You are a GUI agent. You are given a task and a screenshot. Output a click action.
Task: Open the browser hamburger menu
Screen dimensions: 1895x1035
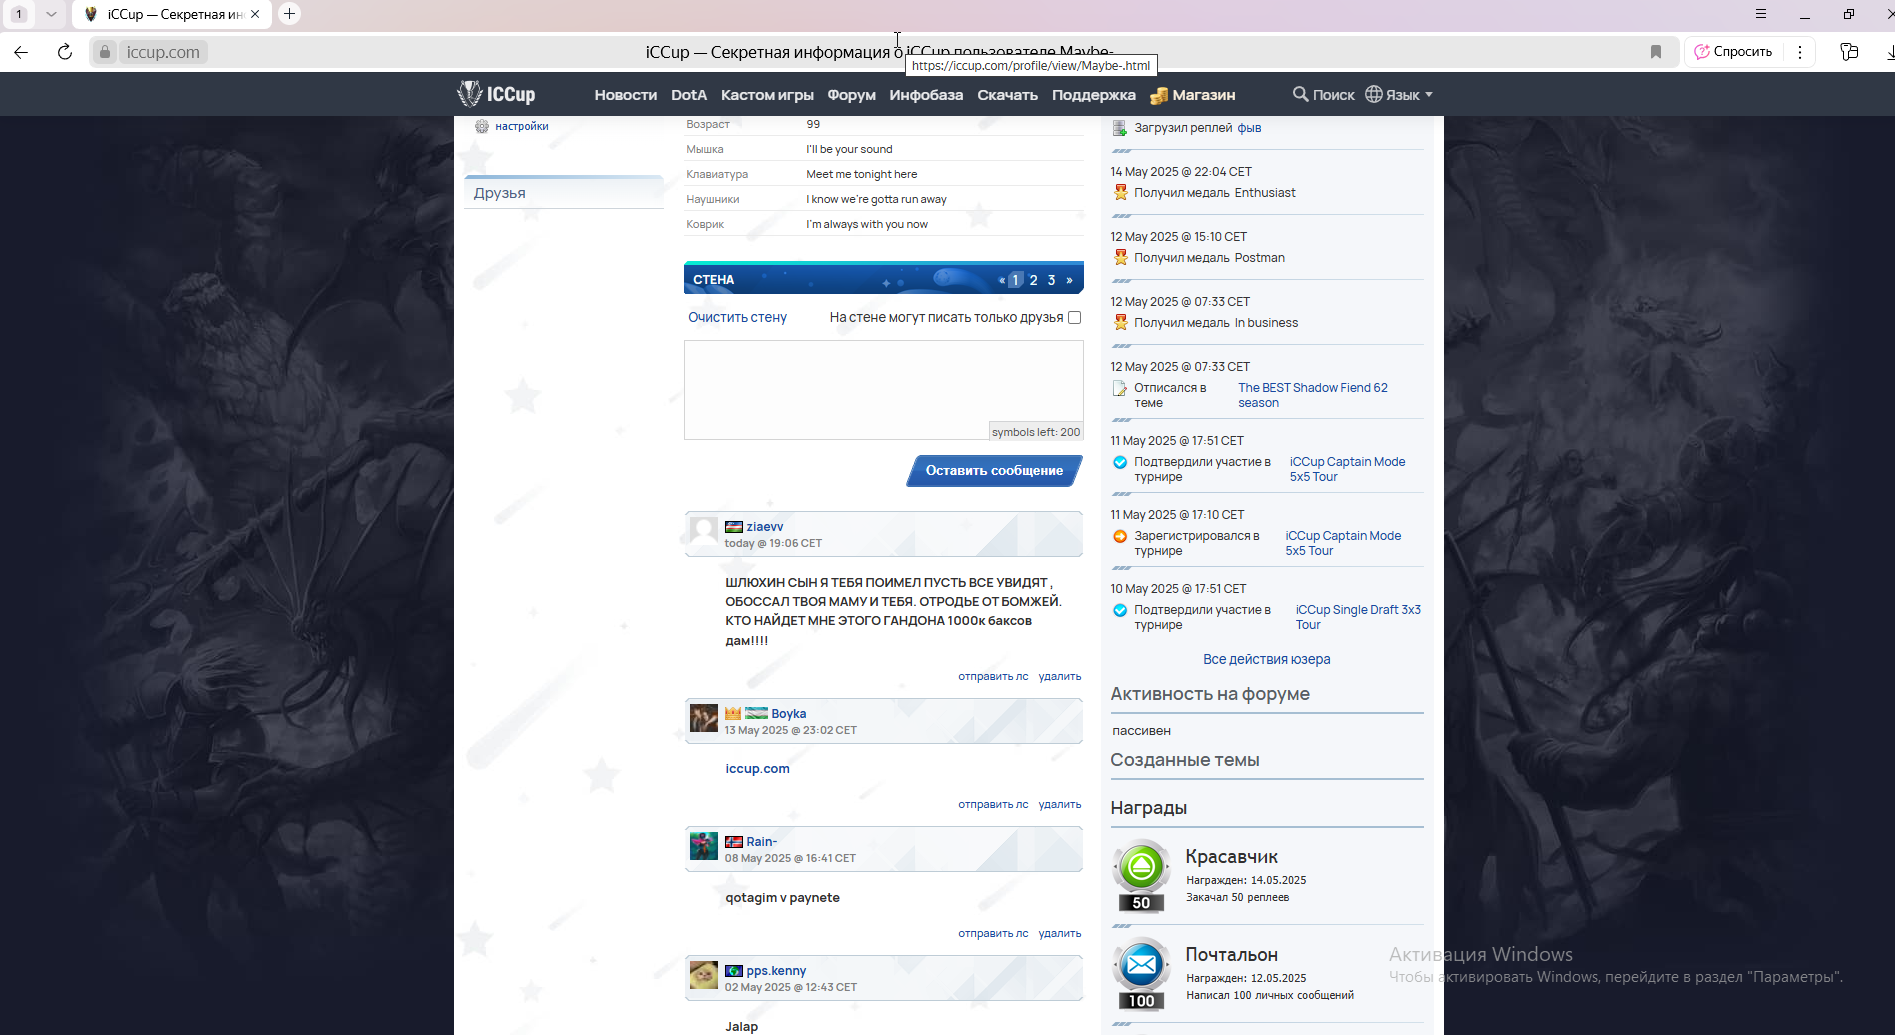tap(1761, 14)
